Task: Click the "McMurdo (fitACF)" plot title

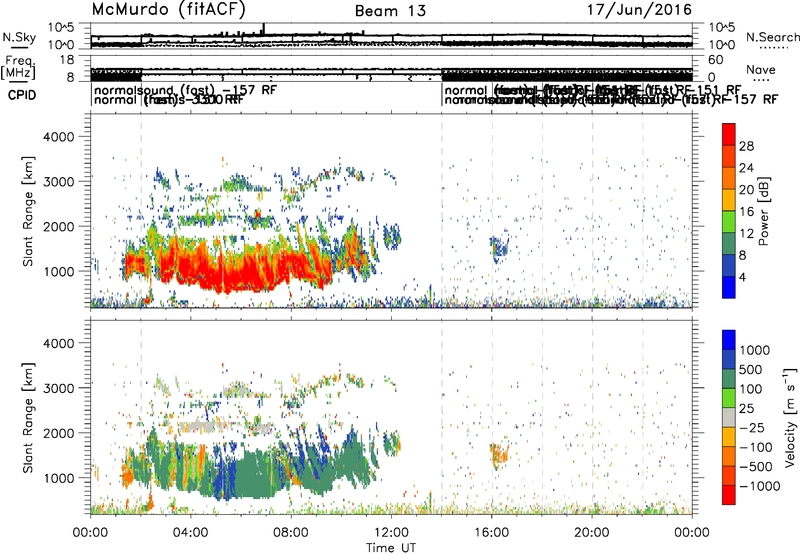Action: 168,9
